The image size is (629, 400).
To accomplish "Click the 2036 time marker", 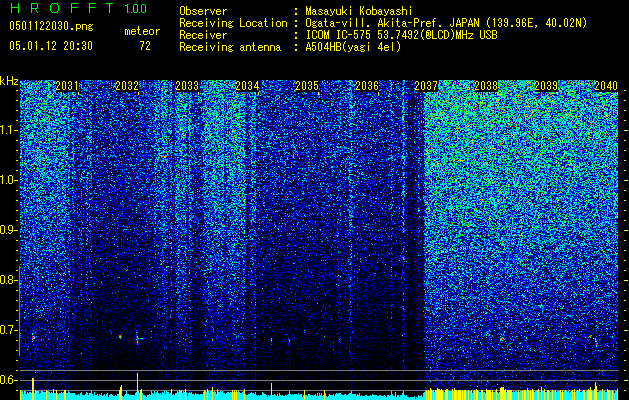I will click(367, 86).
